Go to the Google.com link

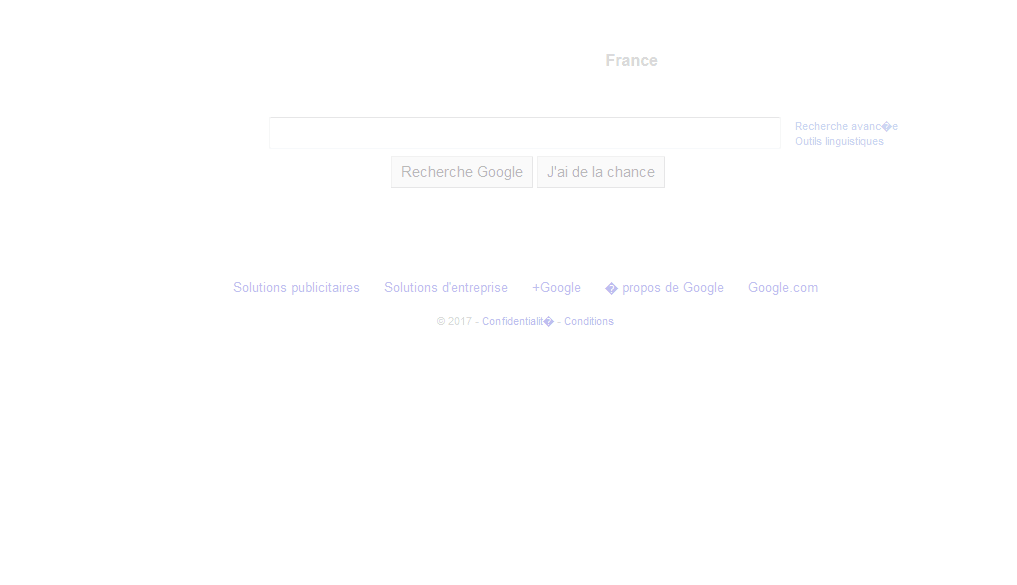point(783,287)
